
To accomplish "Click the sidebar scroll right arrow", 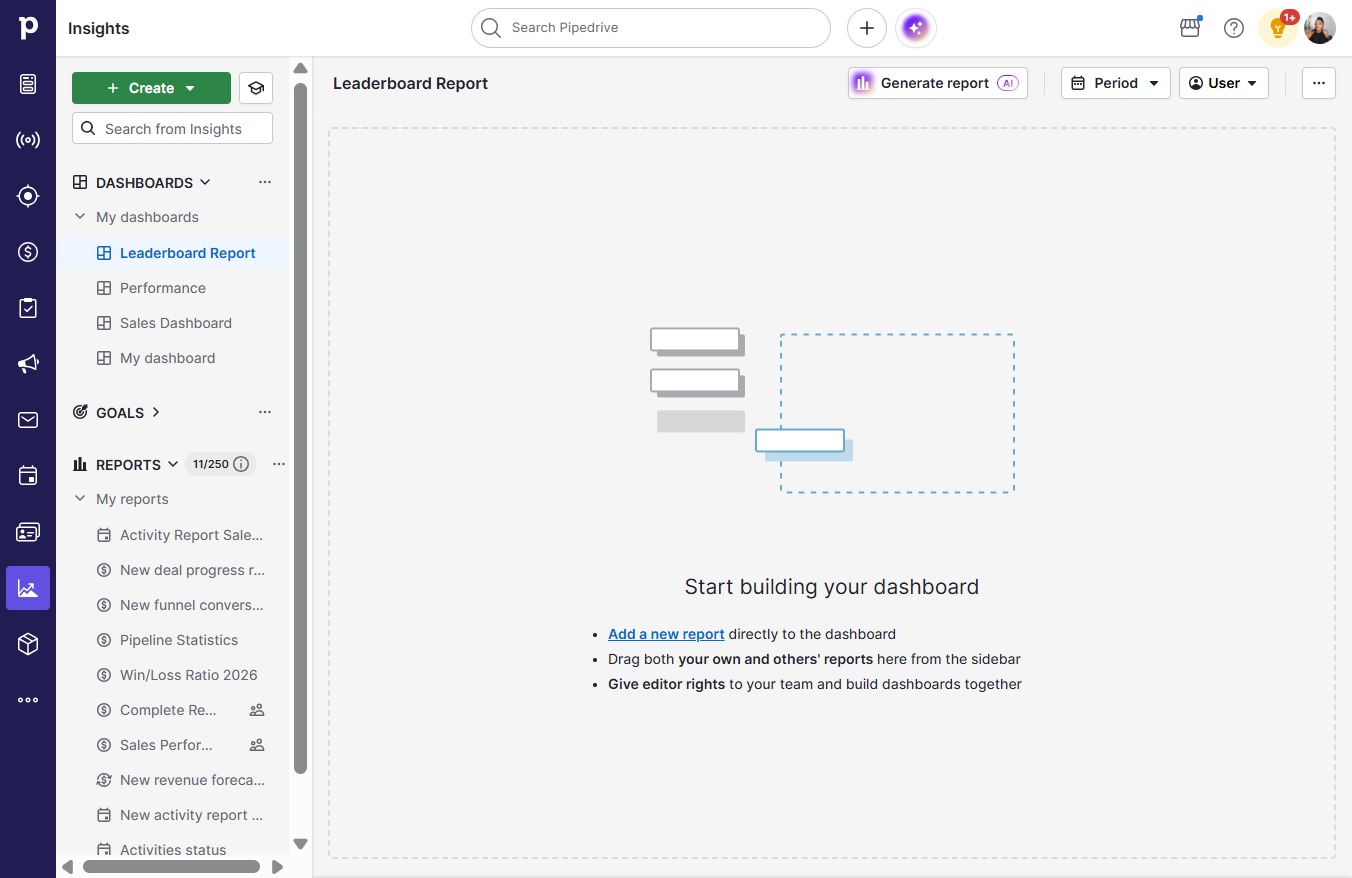I will click(277, 867).
